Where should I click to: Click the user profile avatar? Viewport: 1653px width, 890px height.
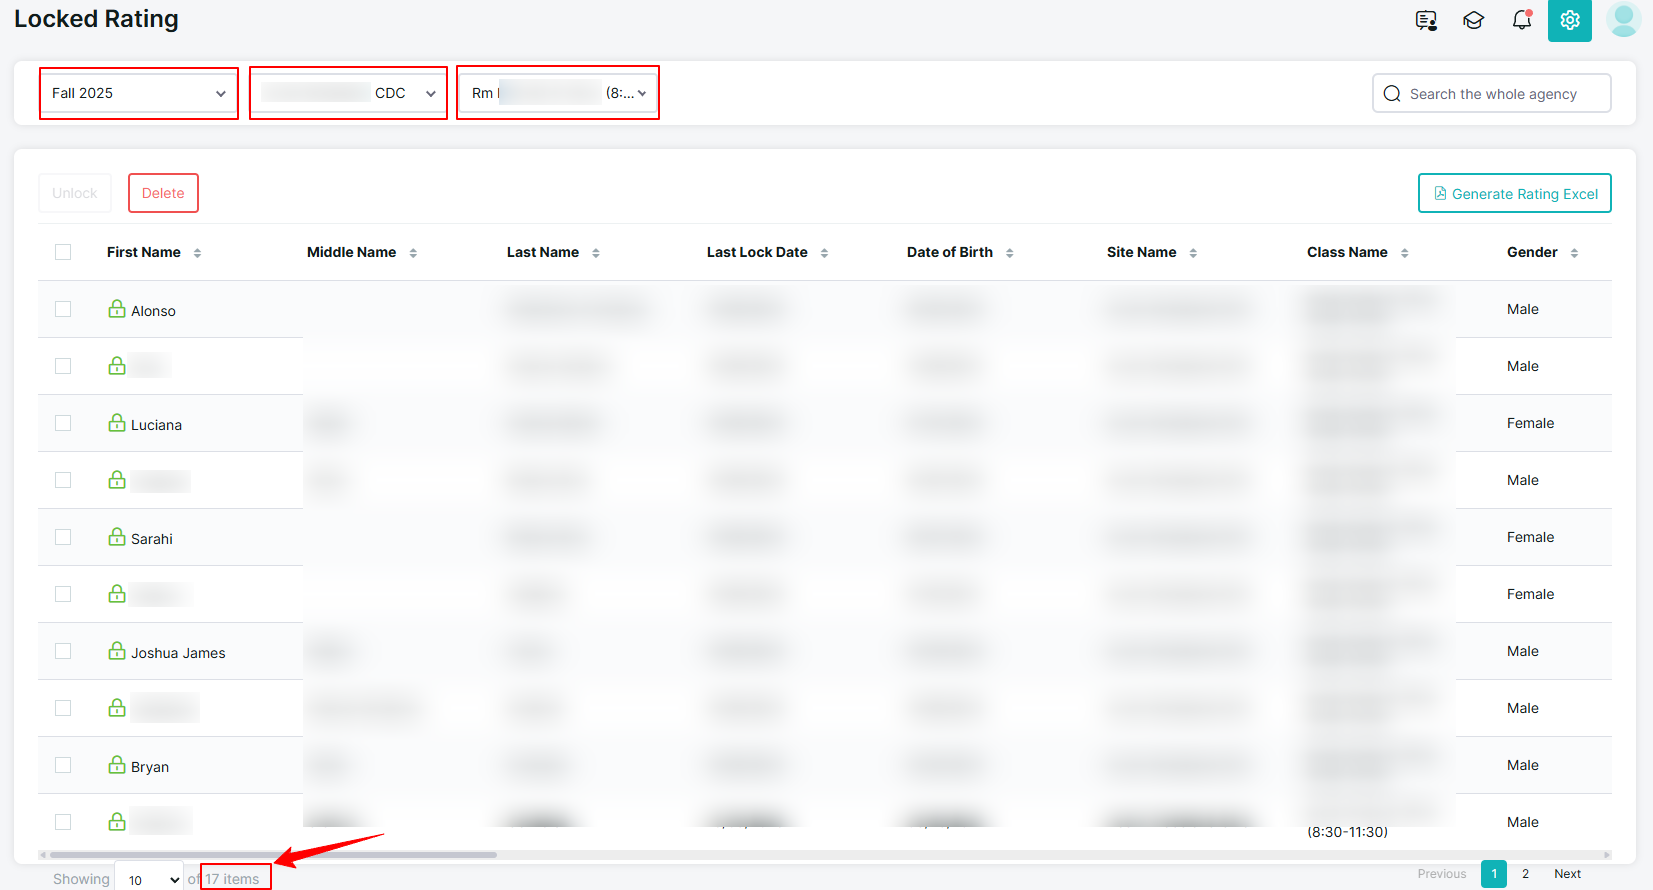(x=1623, y=20)
